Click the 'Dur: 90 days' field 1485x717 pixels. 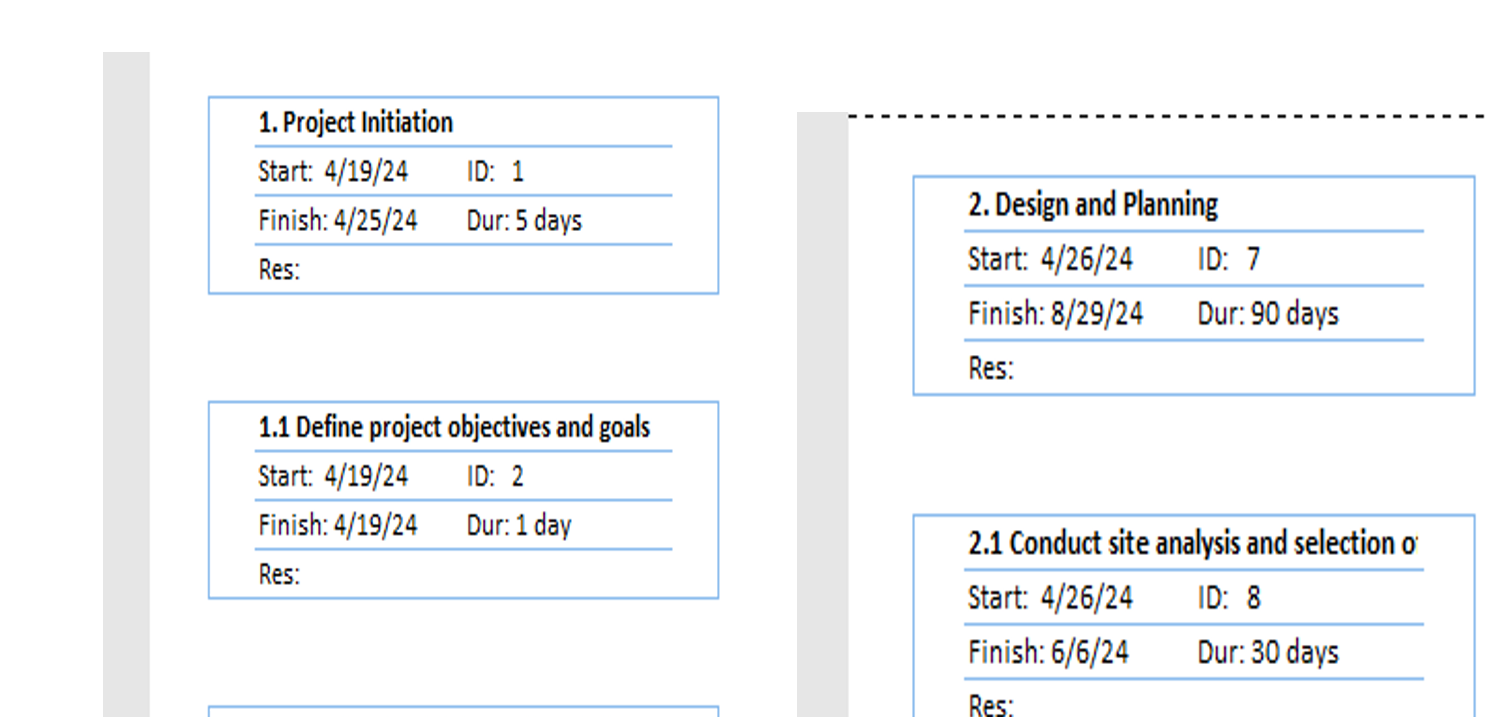pyautogui.click(x=1268, y=314)
